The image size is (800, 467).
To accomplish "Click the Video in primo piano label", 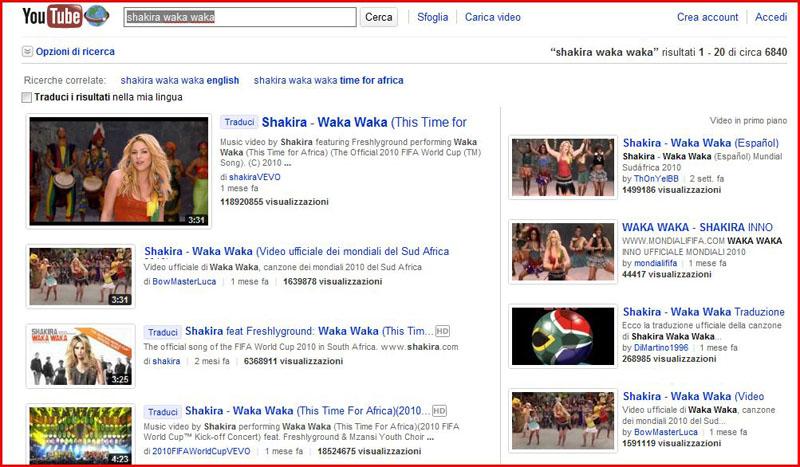I will pyautogui.click(x=748, y=121).
